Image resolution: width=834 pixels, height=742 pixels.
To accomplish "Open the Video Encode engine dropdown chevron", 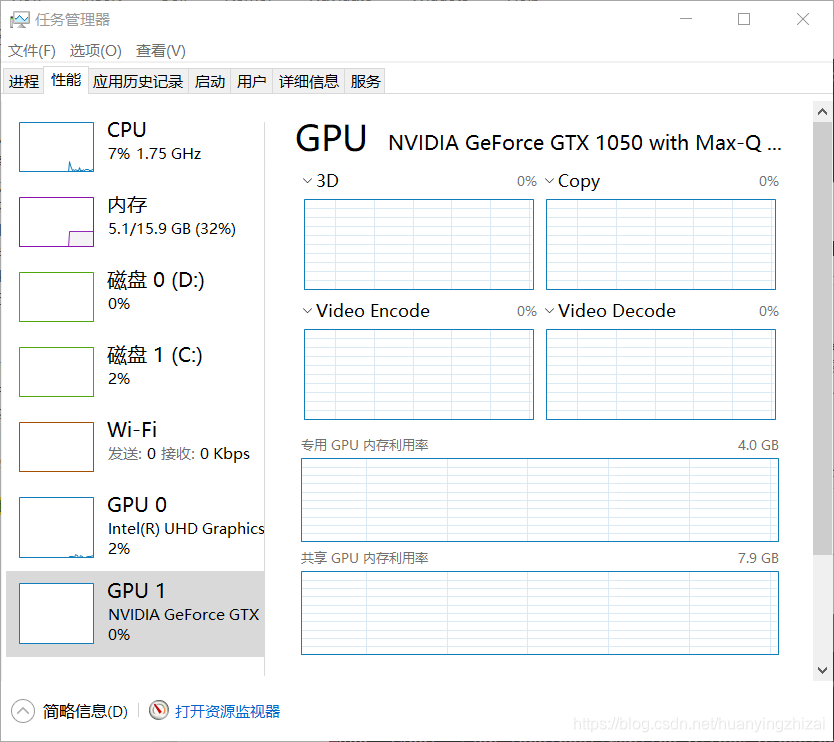I will tap(307, 311).
